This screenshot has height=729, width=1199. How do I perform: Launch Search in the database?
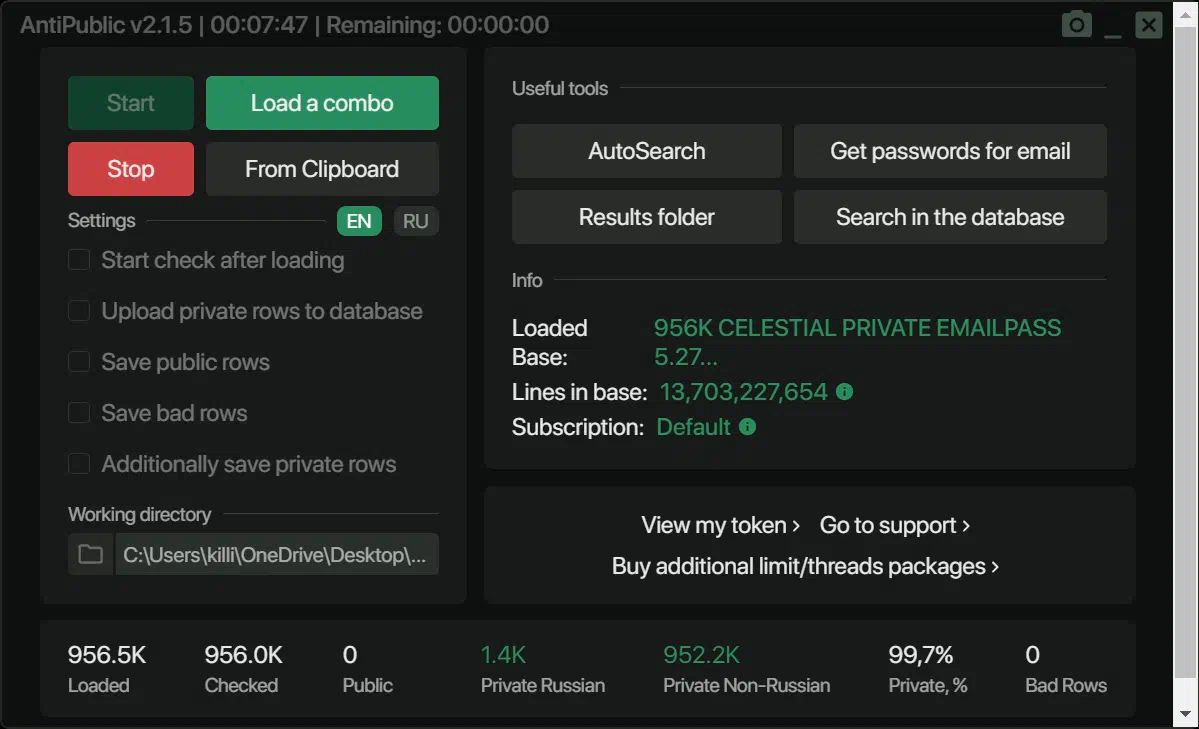[x=950, y=217]
